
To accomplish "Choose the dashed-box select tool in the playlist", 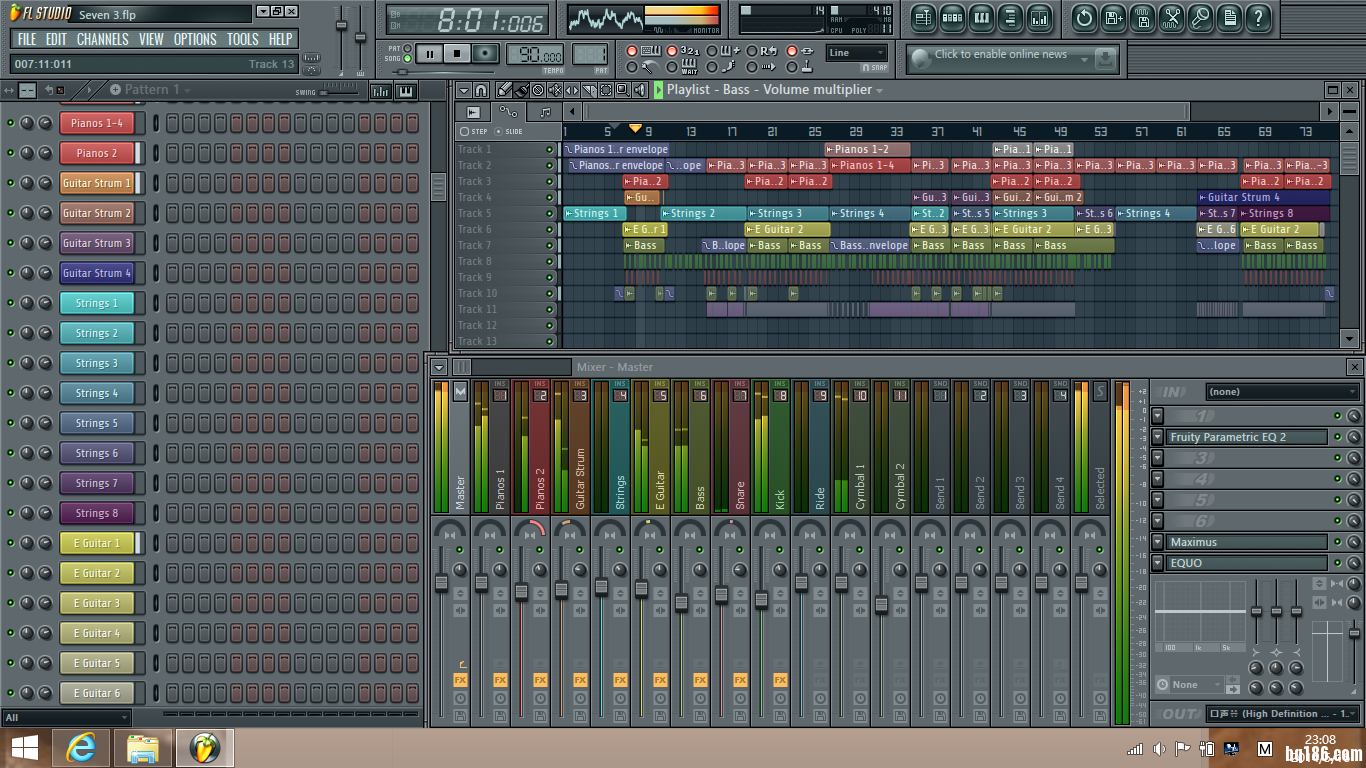I will point(605,90).
